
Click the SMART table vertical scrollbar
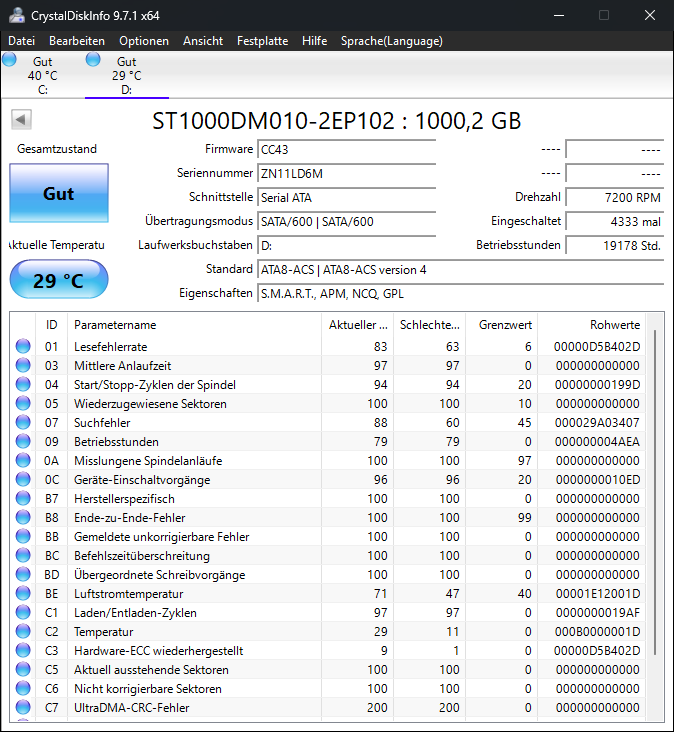pyautogui.click(x=655, y=493)
